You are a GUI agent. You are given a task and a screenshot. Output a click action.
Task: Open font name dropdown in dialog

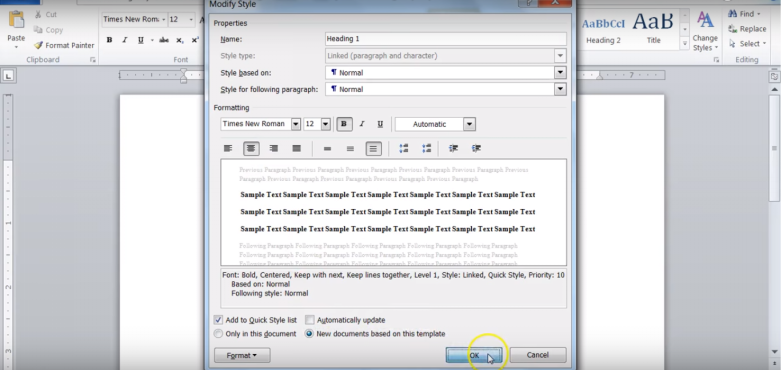pyautogui.click(x=296, y=124)
